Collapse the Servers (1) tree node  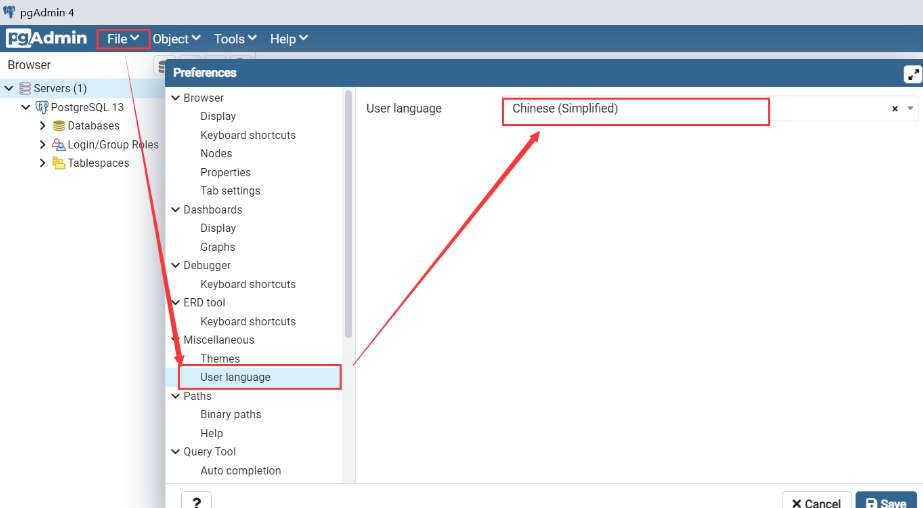point(9,88)
